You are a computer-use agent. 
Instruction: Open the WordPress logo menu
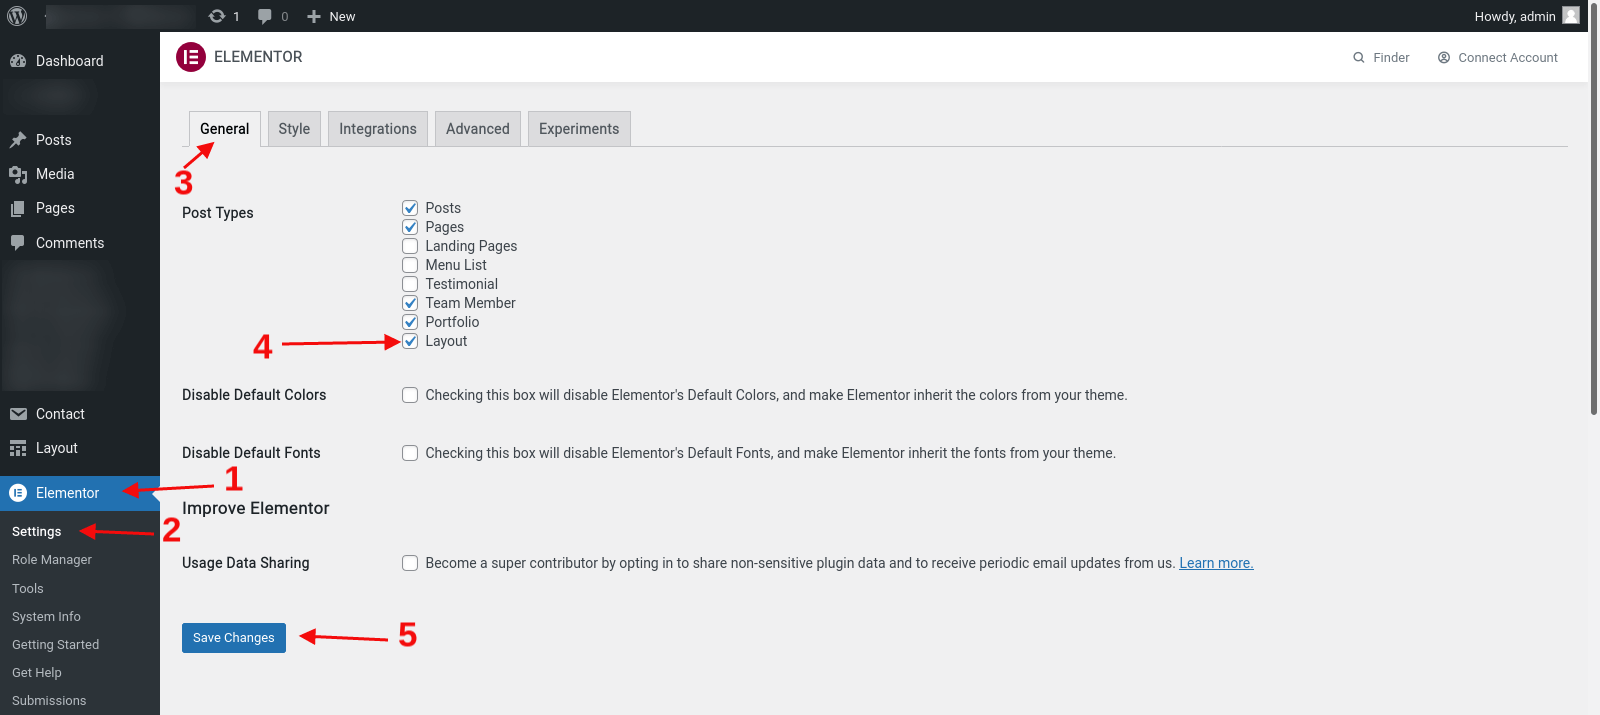[x=17, y=16]
